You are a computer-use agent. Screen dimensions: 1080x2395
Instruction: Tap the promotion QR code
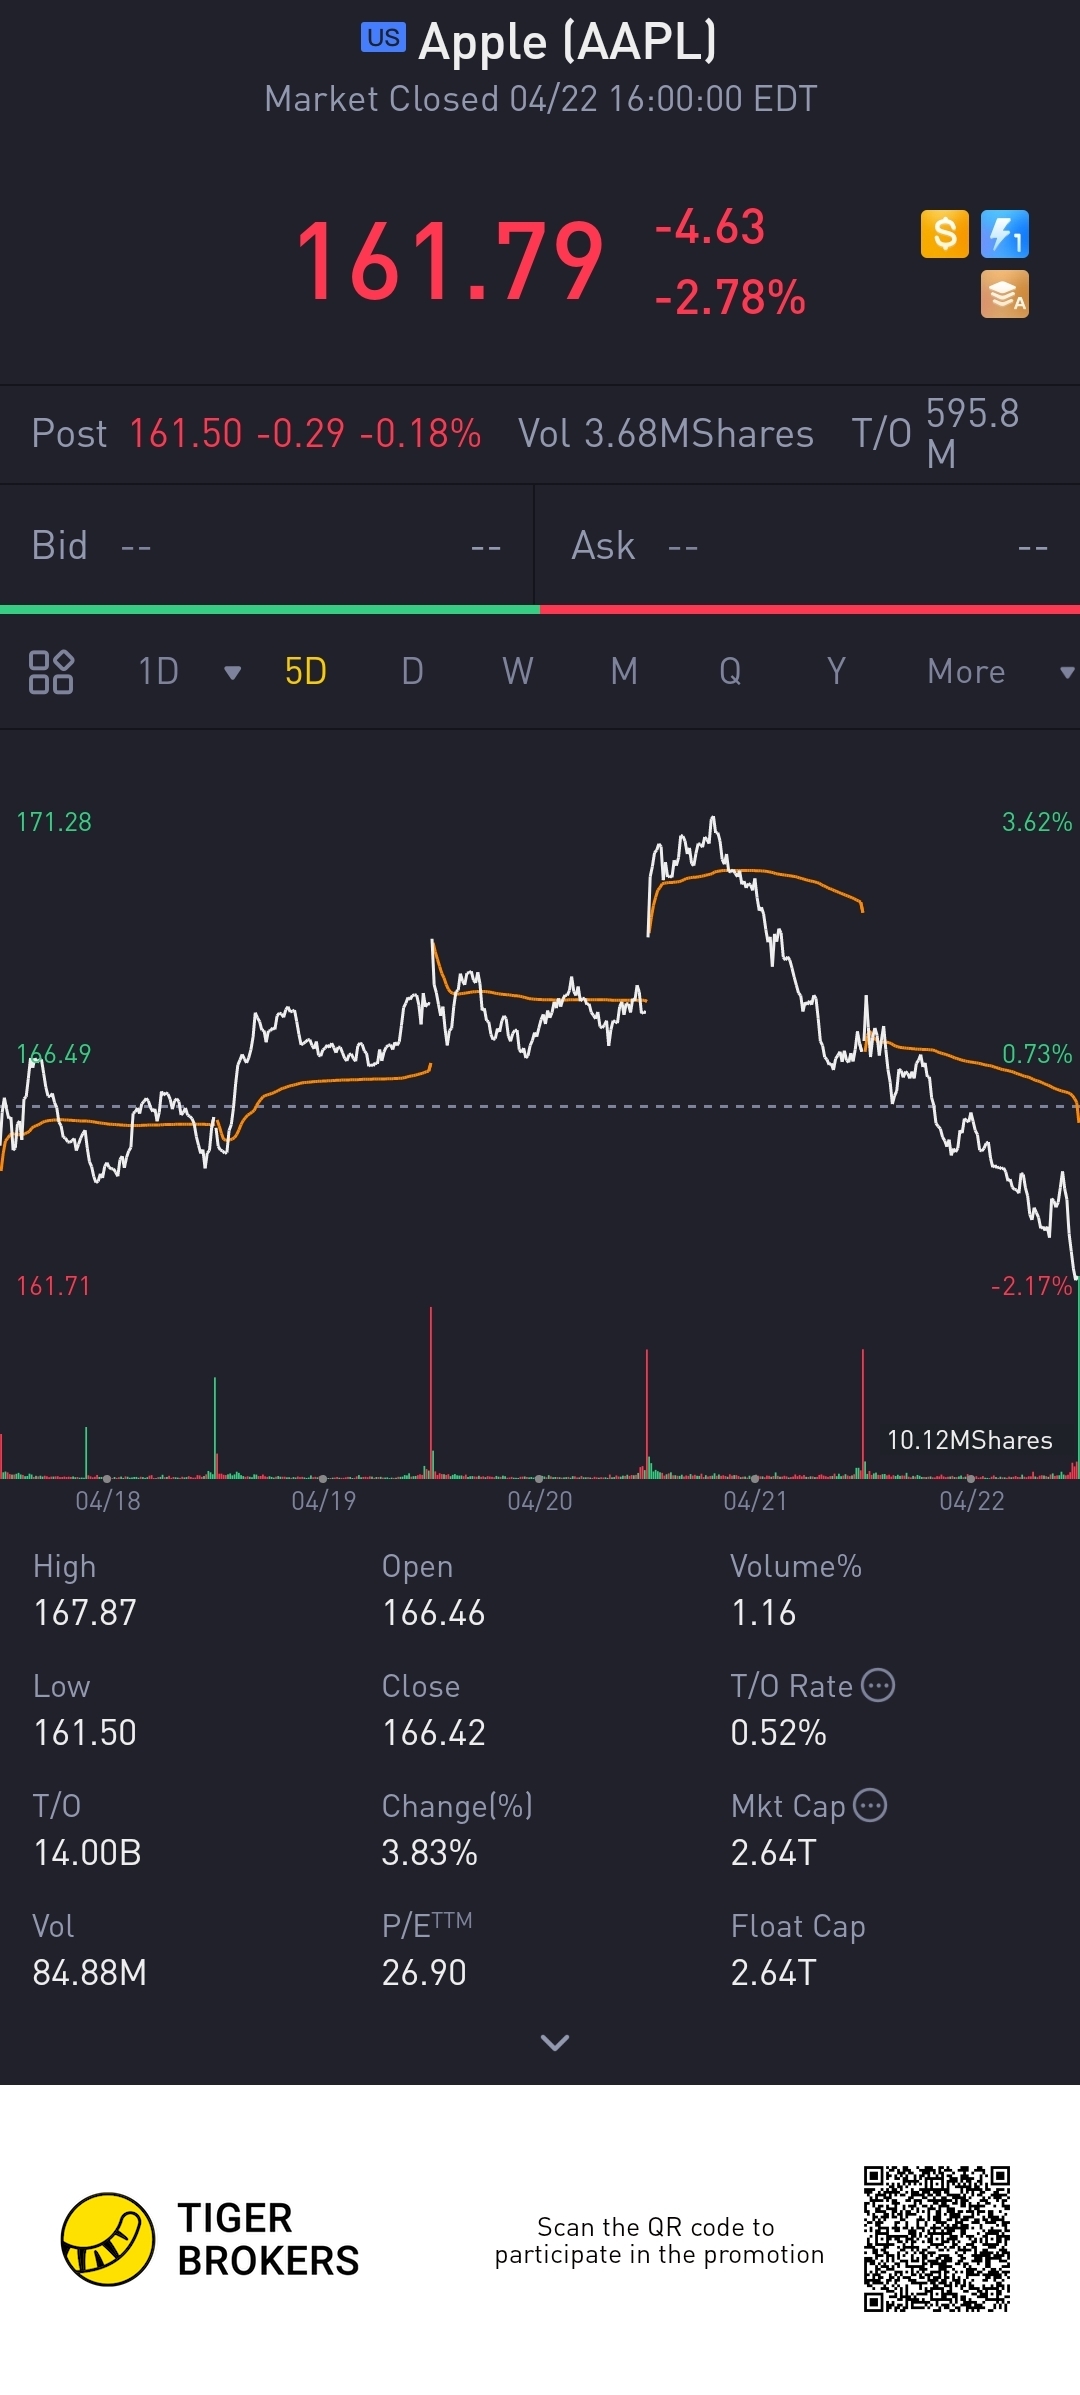point(937,2239)
